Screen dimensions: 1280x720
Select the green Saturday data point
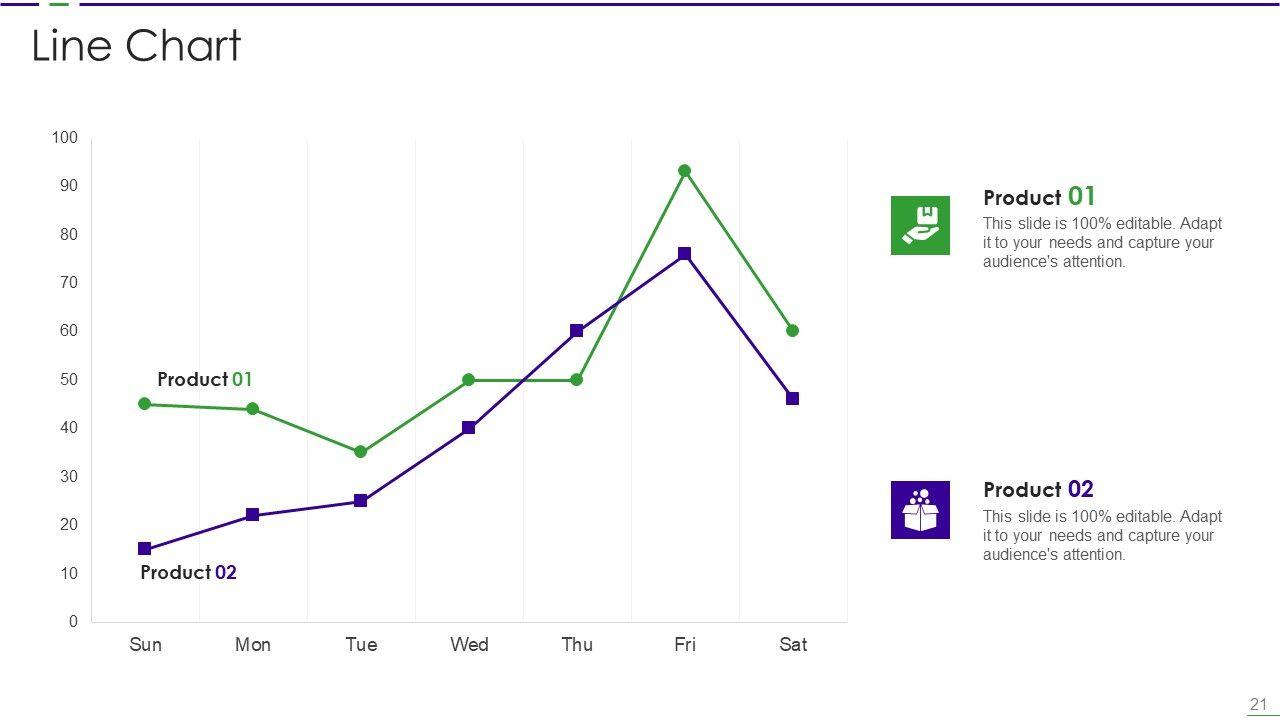point(793,331)
